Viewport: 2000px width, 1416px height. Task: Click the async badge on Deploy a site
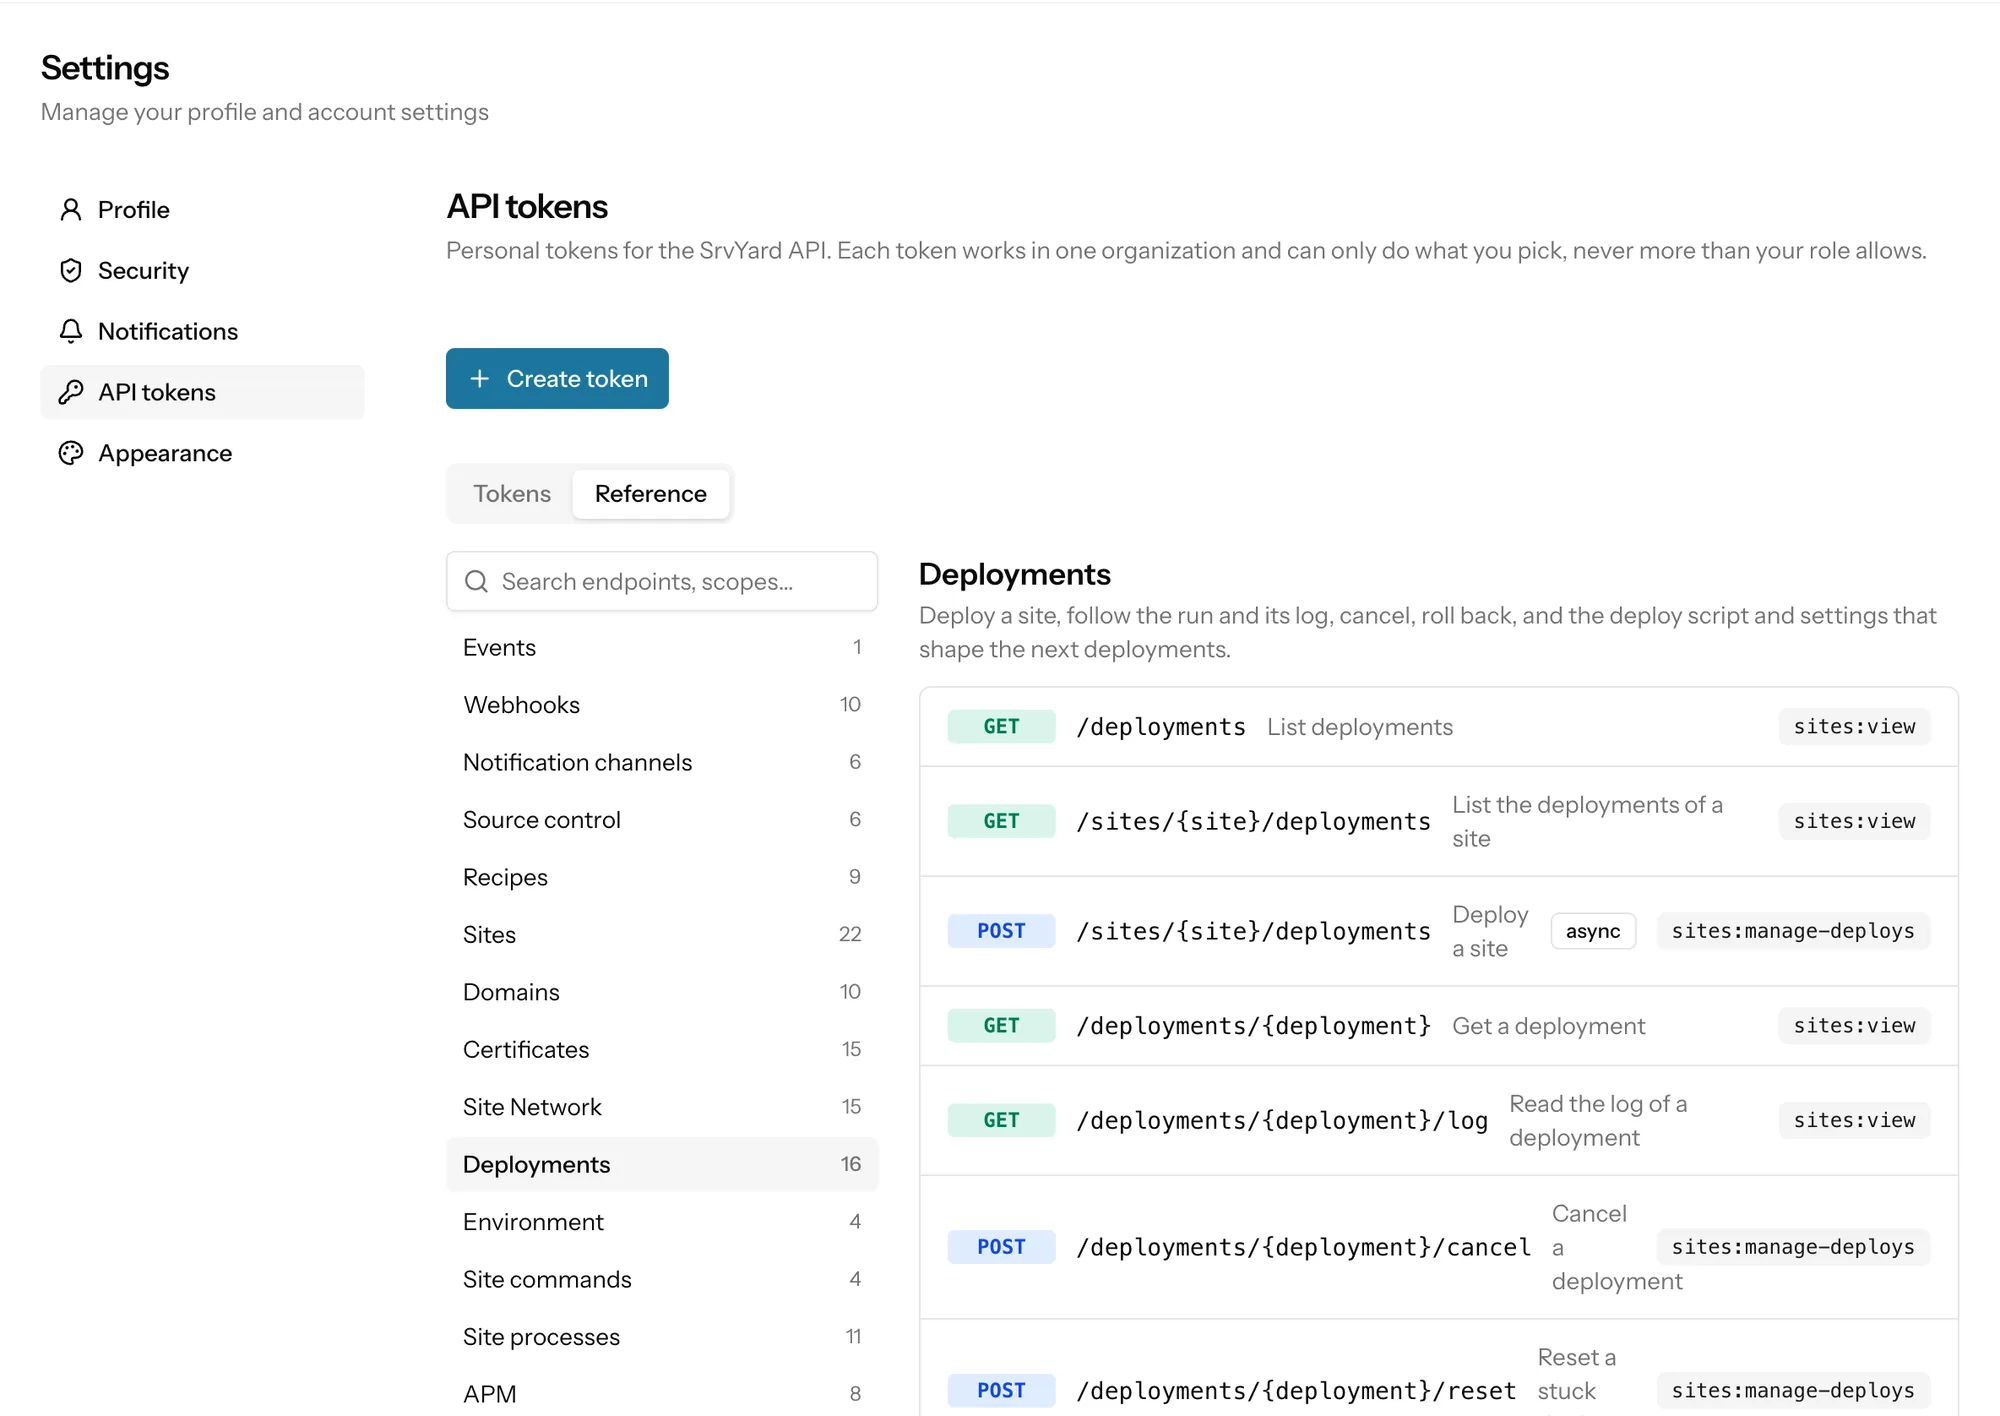1593,932
